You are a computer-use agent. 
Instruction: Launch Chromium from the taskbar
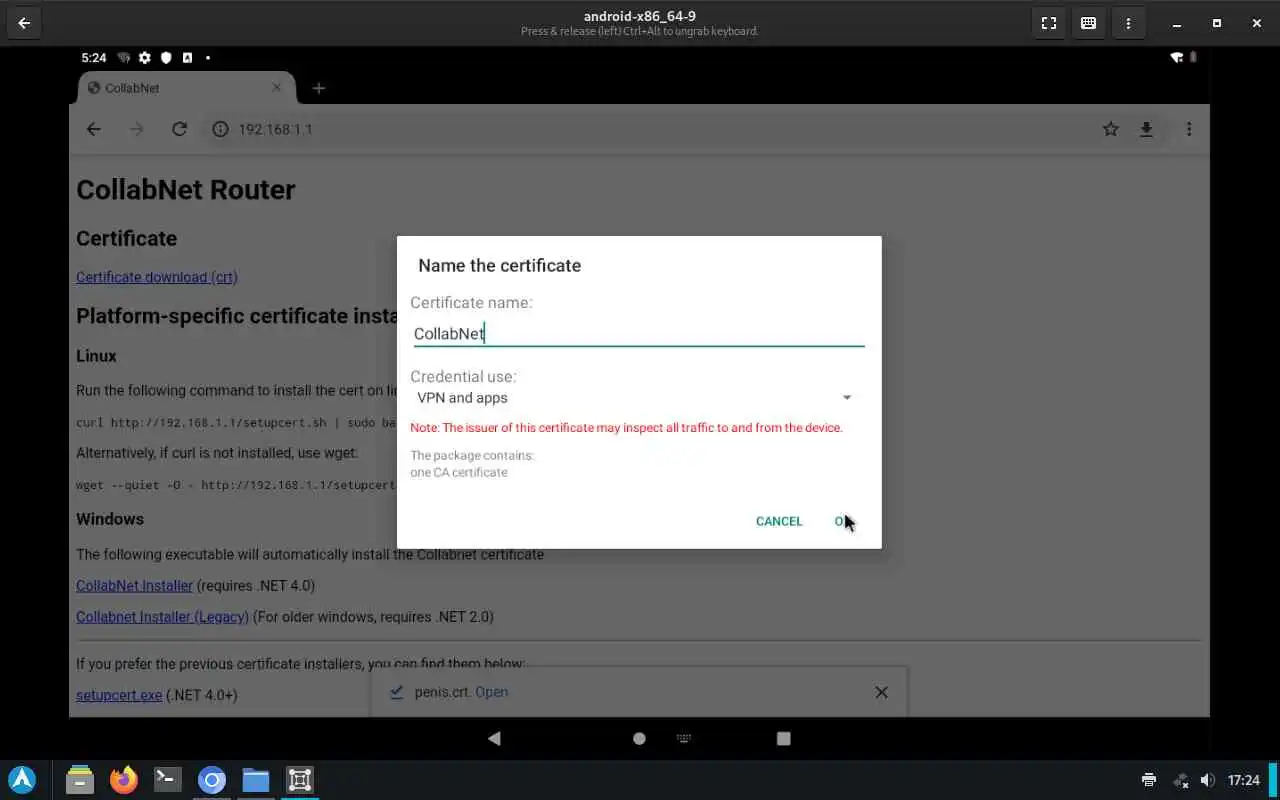212,780
